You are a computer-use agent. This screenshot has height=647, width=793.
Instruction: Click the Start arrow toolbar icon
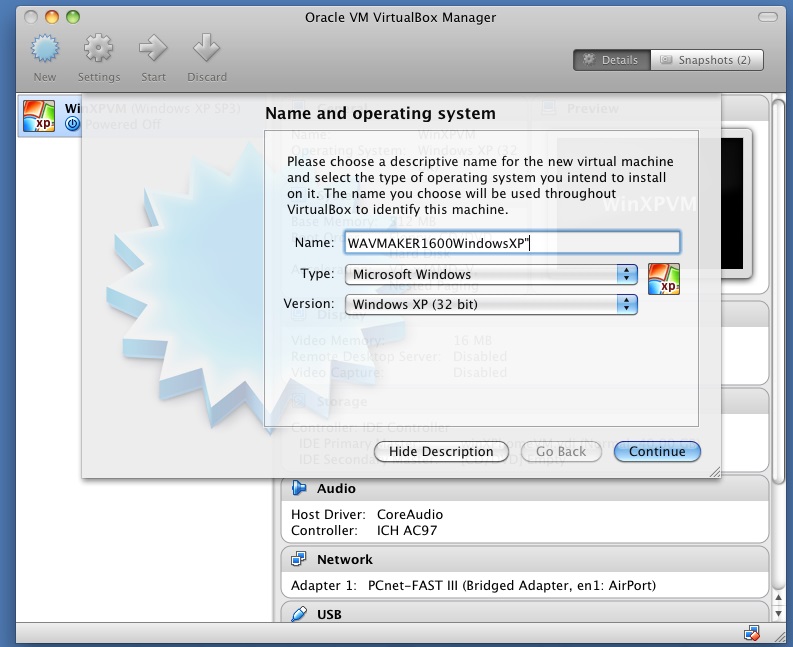point(153,48)
